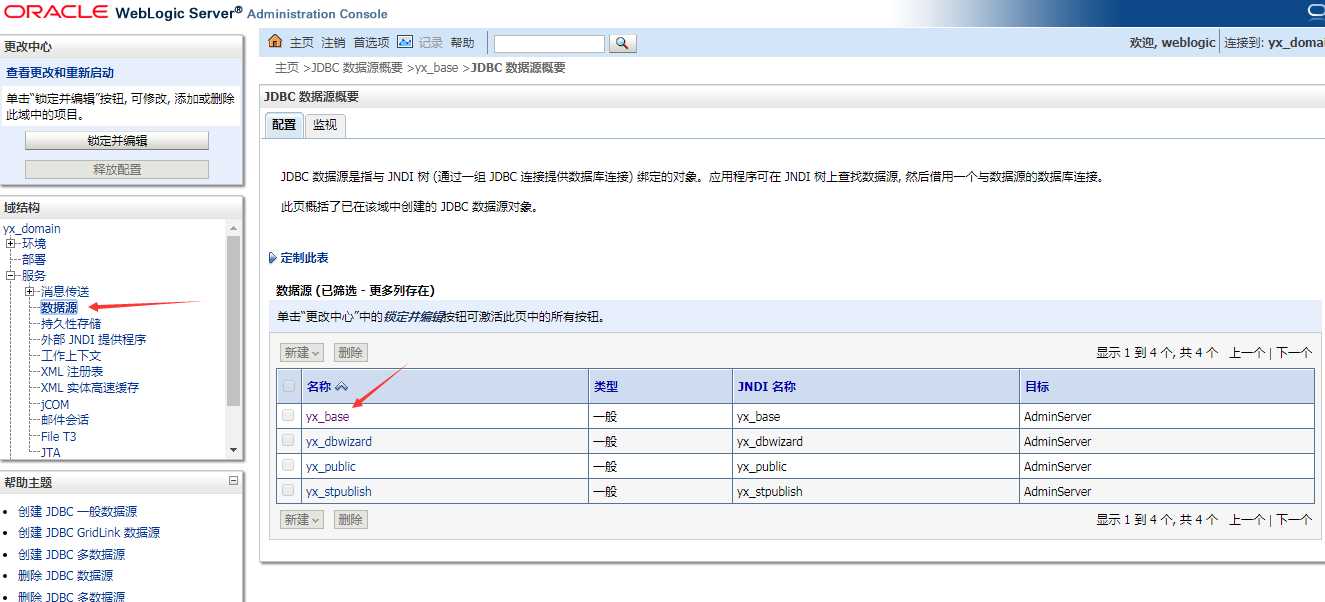Open the 首选项 menu item
The image size is (1325, 602).
pos(371,43)
